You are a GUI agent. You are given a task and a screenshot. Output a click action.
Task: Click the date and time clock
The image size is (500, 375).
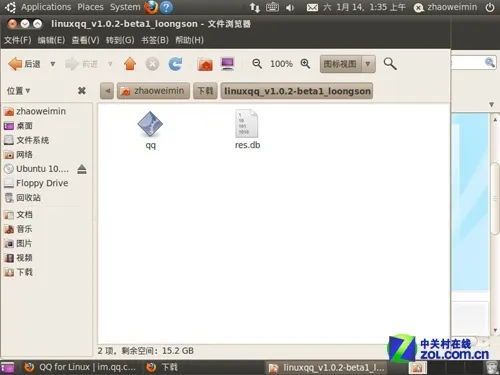click(x=364, y=7)
